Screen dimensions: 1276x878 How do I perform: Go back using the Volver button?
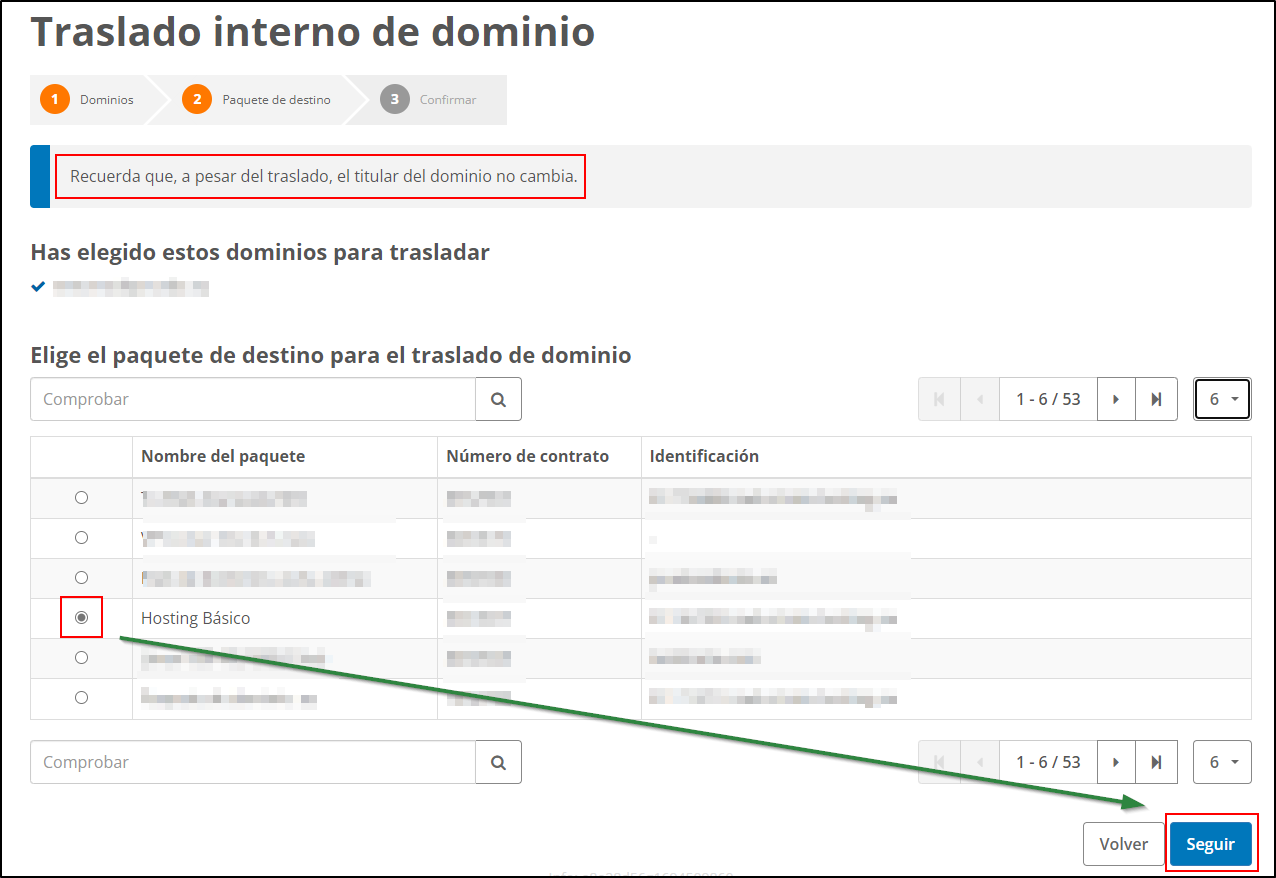pyautogui.click(x=1123, y=843)
